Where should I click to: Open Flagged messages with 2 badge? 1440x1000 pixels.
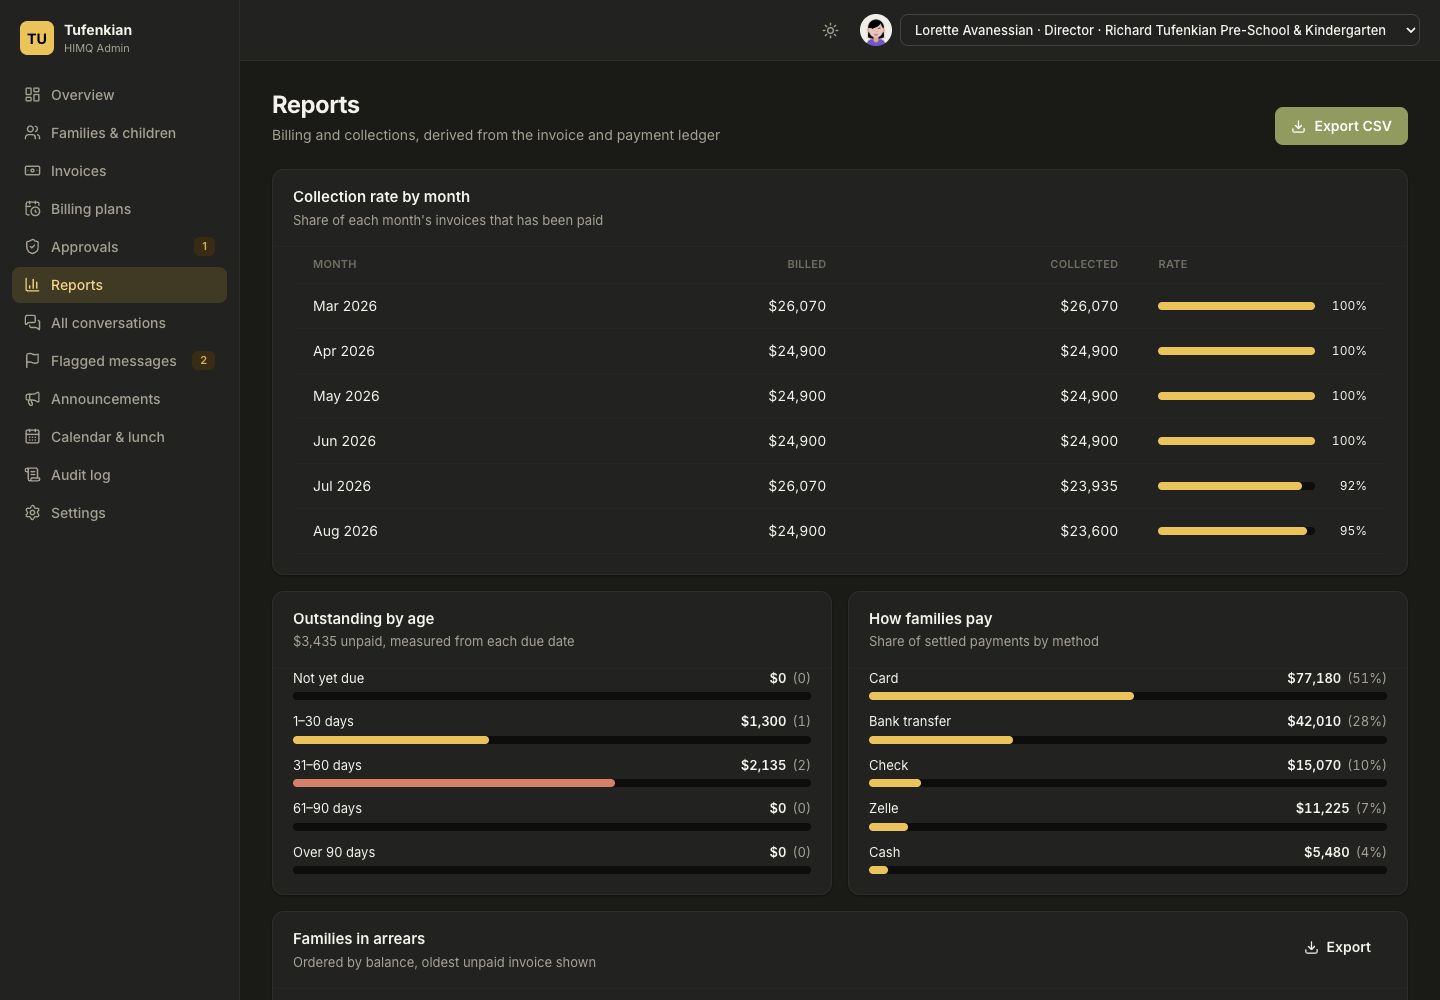coord(119,361)
